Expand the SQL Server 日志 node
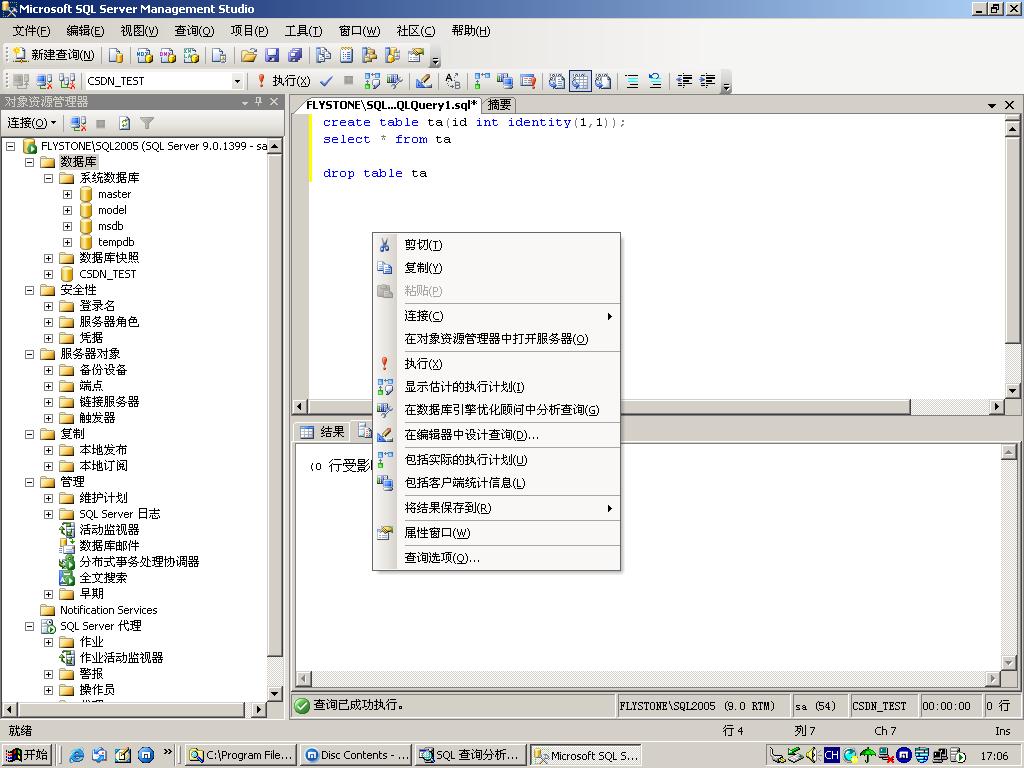 [48, 514]
